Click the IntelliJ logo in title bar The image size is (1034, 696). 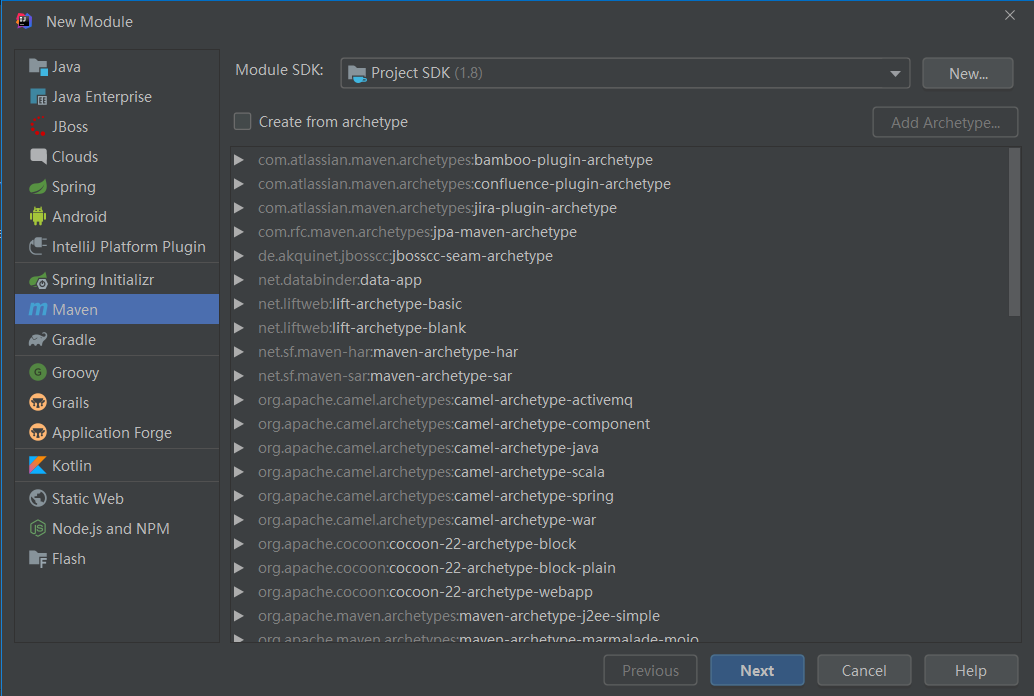(x=24, y=21)
